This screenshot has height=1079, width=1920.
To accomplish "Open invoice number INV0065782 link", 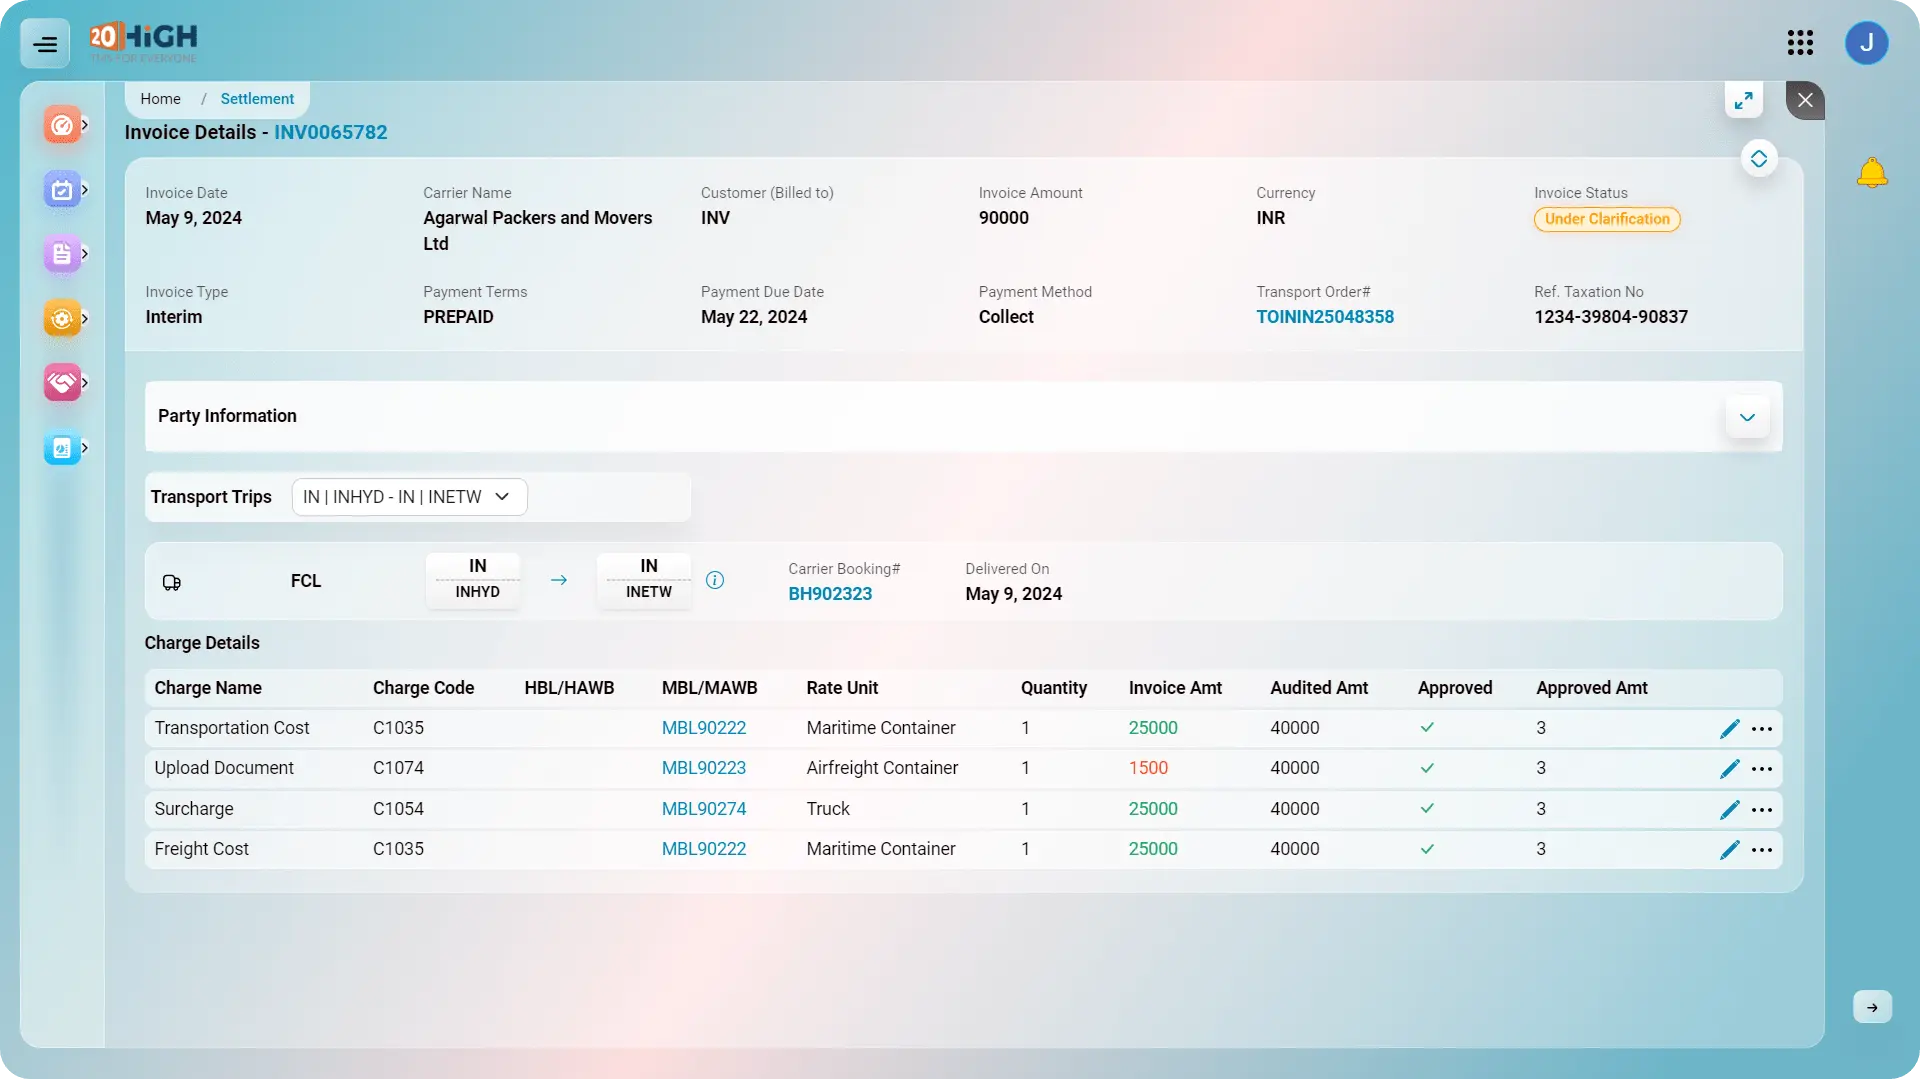I will coord(330,132).
